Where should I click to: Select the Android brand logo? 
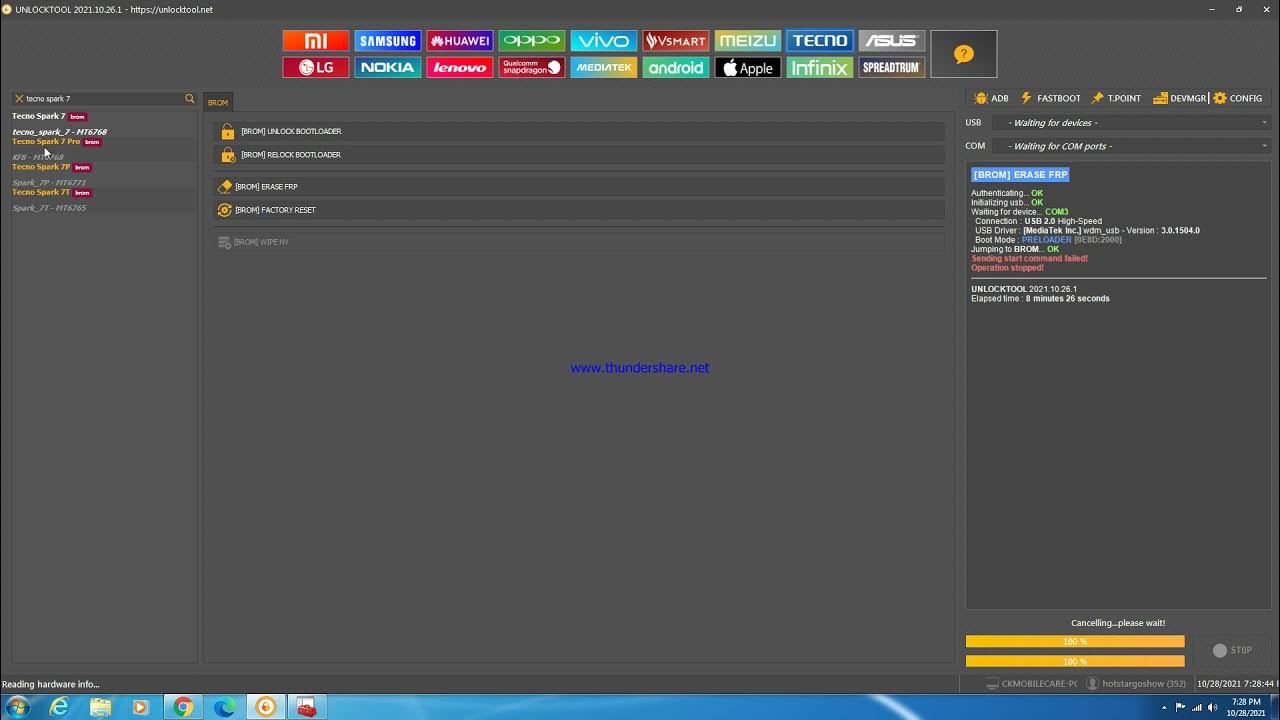coord(676,68)
